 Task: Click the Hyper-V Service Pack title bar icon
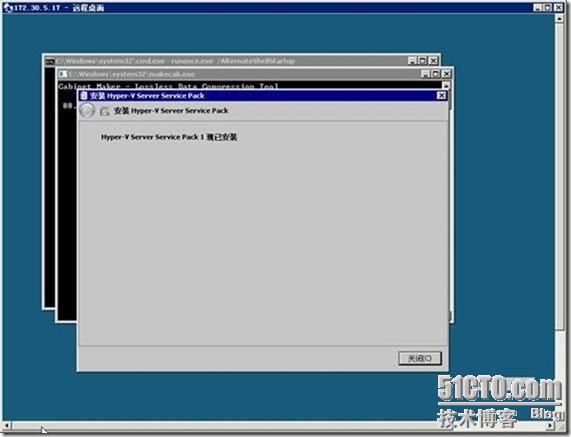pos(84,95)
